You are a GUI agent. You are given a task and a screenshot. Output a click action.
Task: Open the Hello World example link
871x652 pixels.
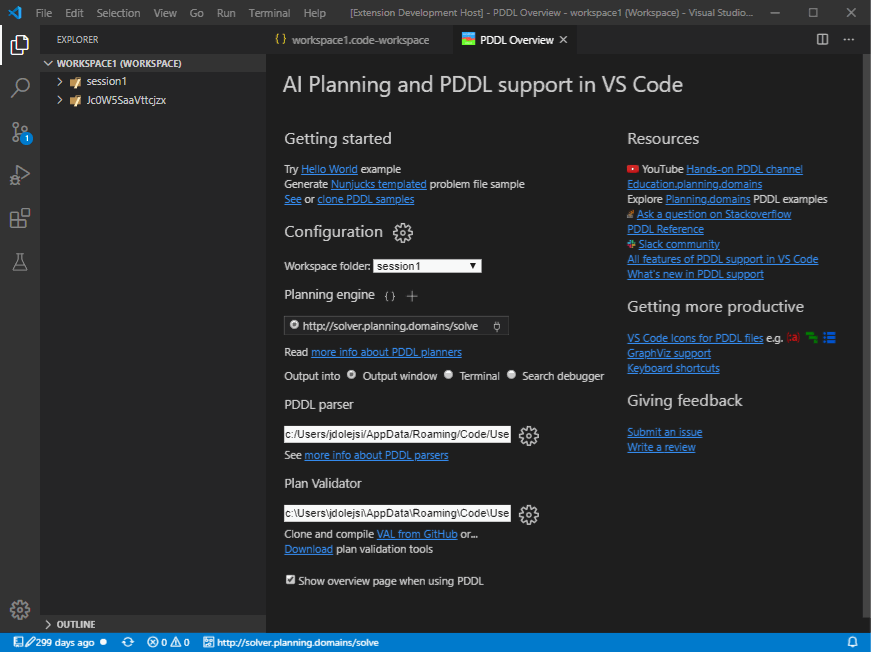329,169
